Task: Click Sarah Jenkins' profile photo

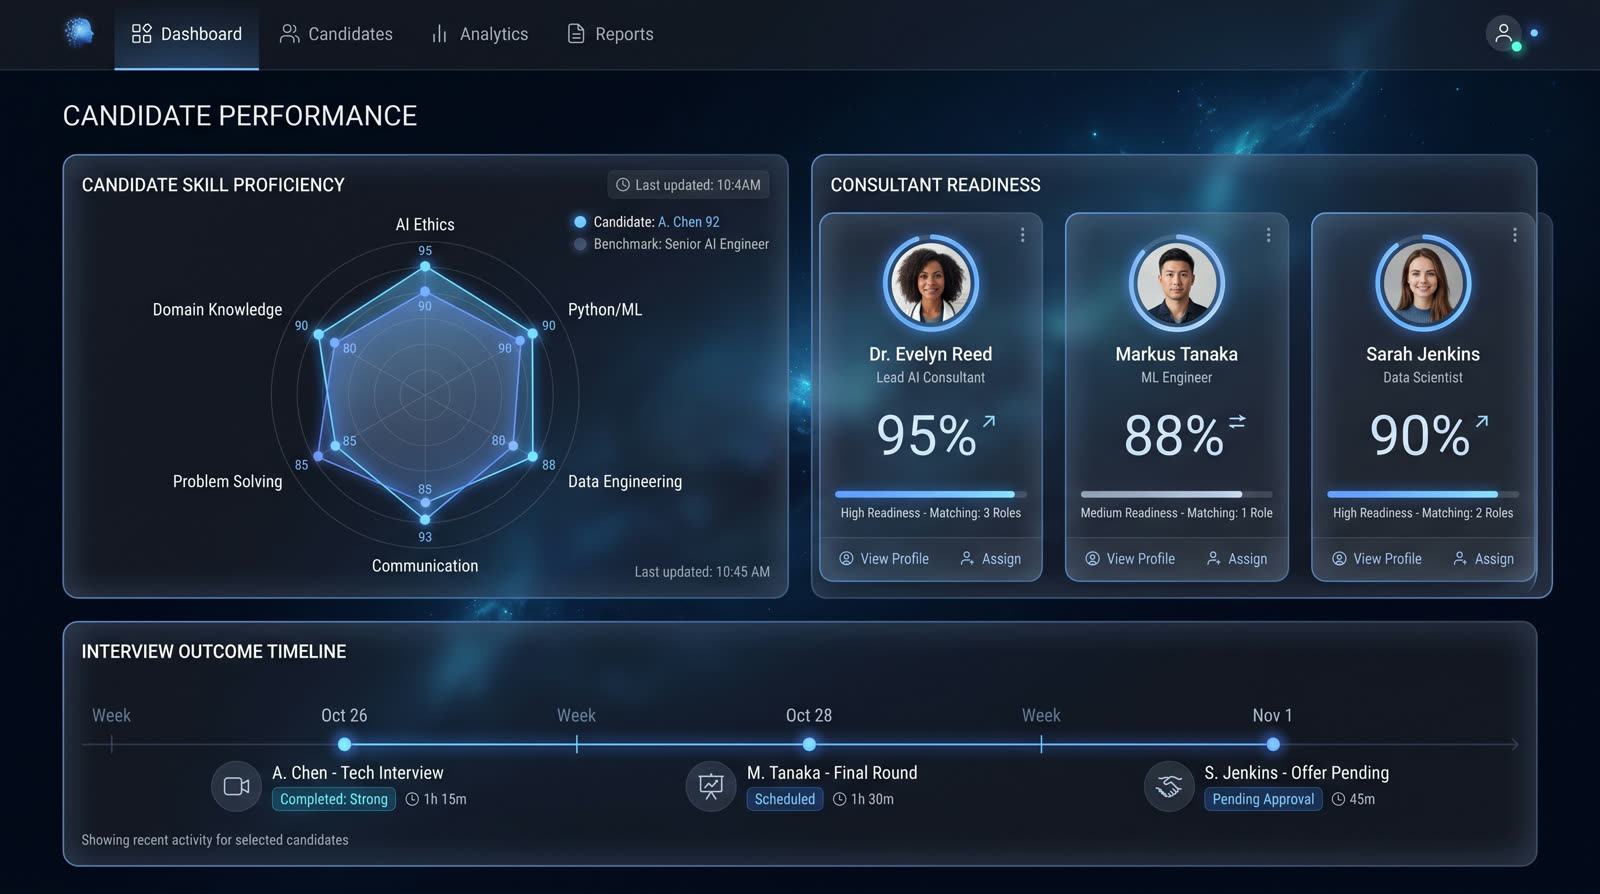Action: coord(1422,283)
